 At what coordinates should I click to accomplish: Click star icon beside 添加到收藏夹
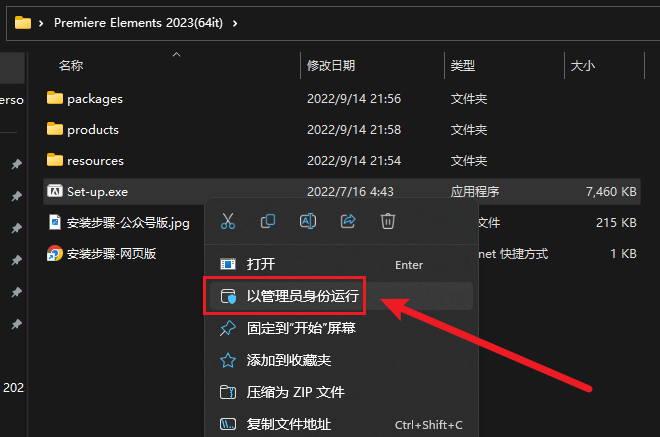click(228, 360)
